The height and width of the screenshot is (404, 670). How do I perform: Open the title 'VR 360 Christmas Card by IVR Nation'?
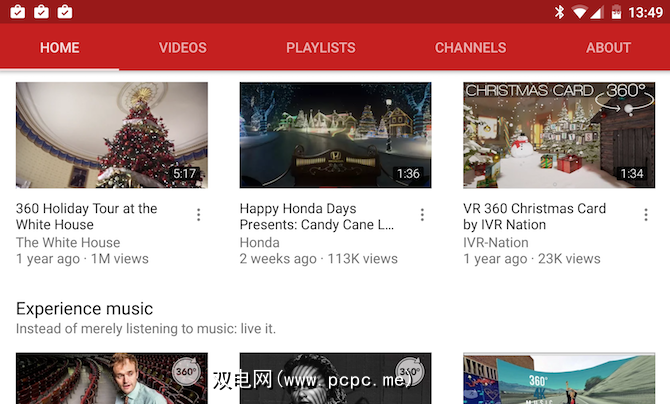(x=535, y=216)
